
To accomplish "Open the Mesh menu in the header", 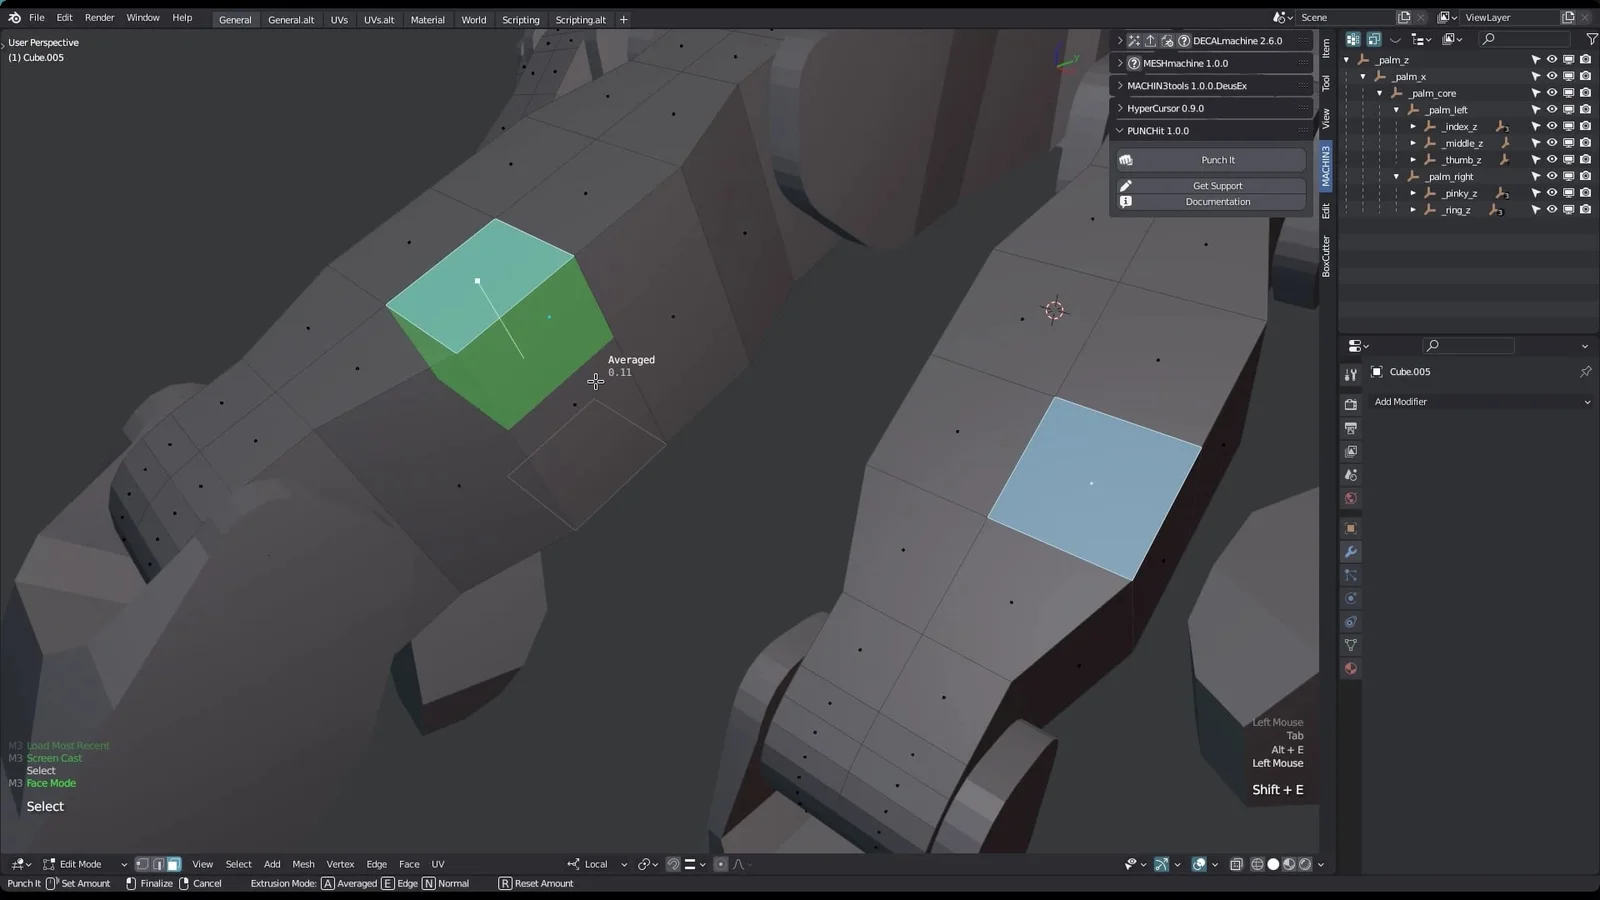I will pos(303,864).
